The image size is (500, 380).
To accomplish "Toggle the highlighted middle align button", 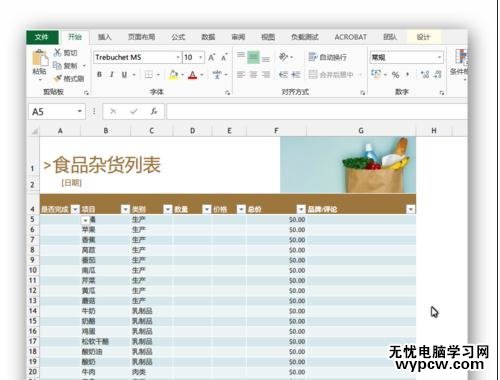I will 253,57.
